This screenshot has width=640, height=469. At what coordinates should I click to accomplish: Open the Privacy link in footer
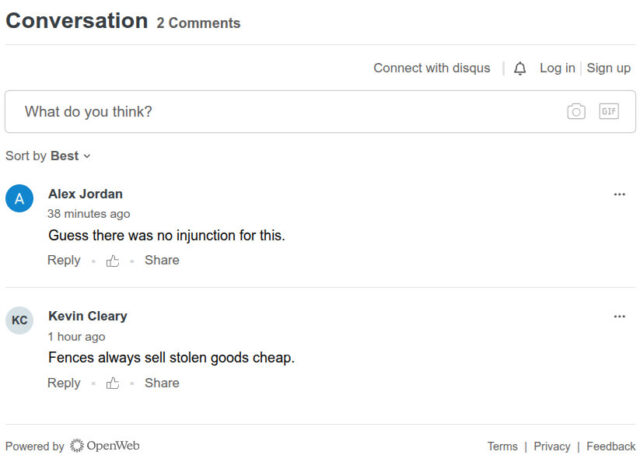(552, 446)
